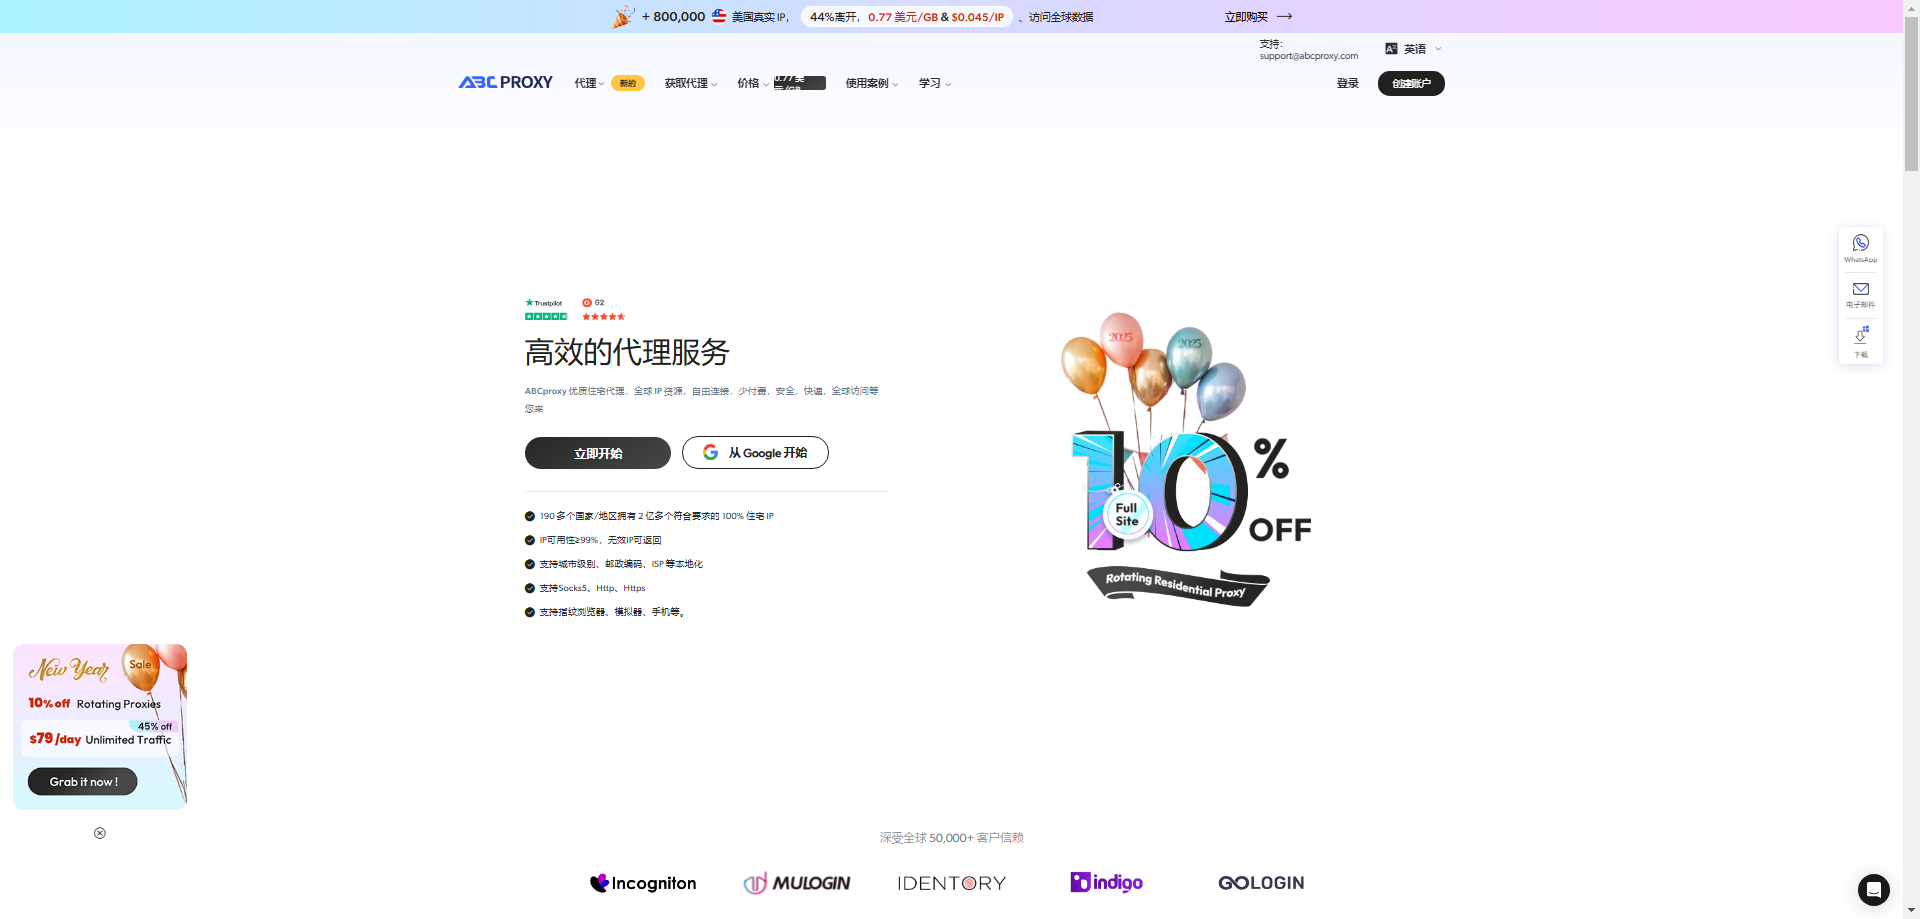
Task: Click the 立即购买 link in top banner
Action: (1257, 17)
